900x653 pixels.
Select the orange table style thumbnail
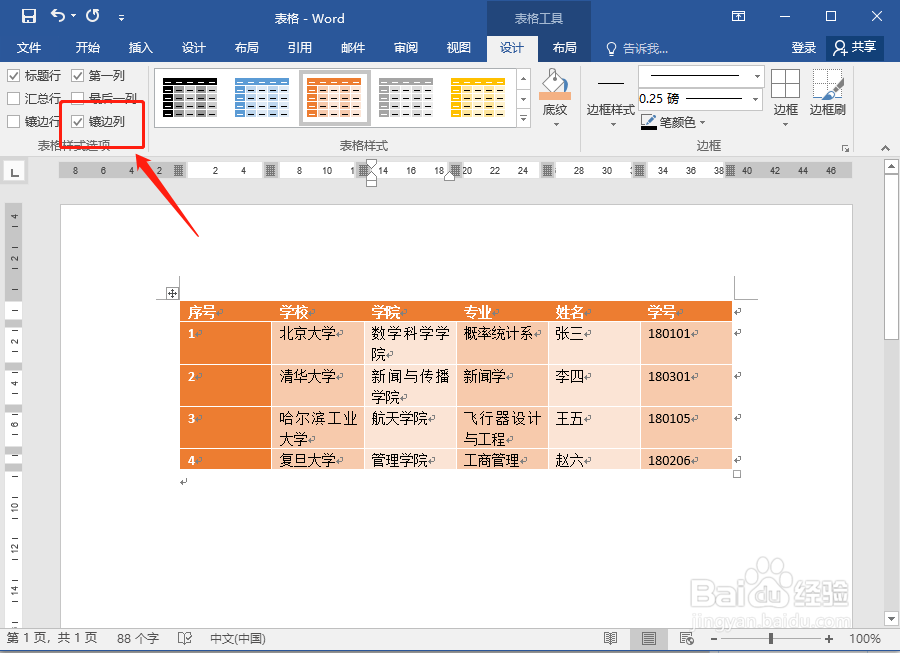[x=334, y=98]
